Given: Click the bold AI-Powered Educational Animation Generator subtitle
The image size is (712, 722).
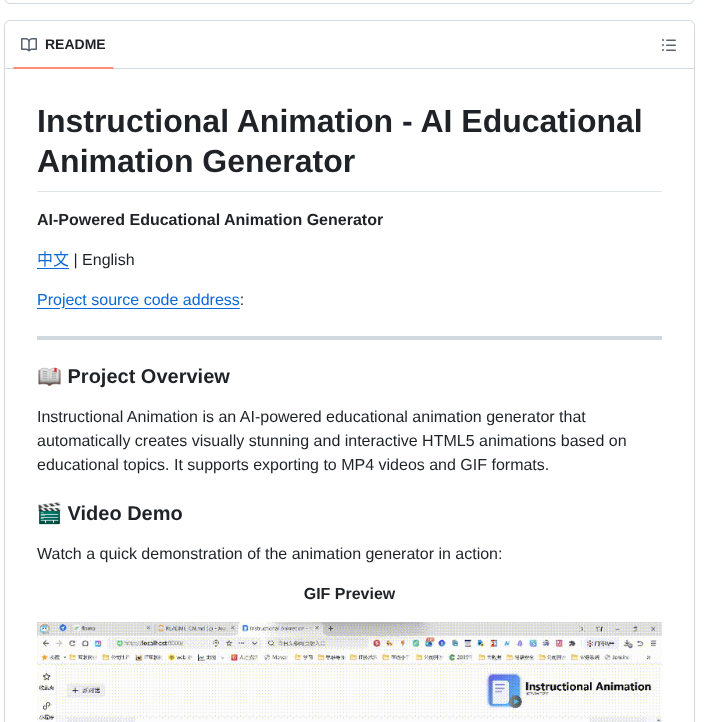Looking at the screenshot, I should 210,220.
